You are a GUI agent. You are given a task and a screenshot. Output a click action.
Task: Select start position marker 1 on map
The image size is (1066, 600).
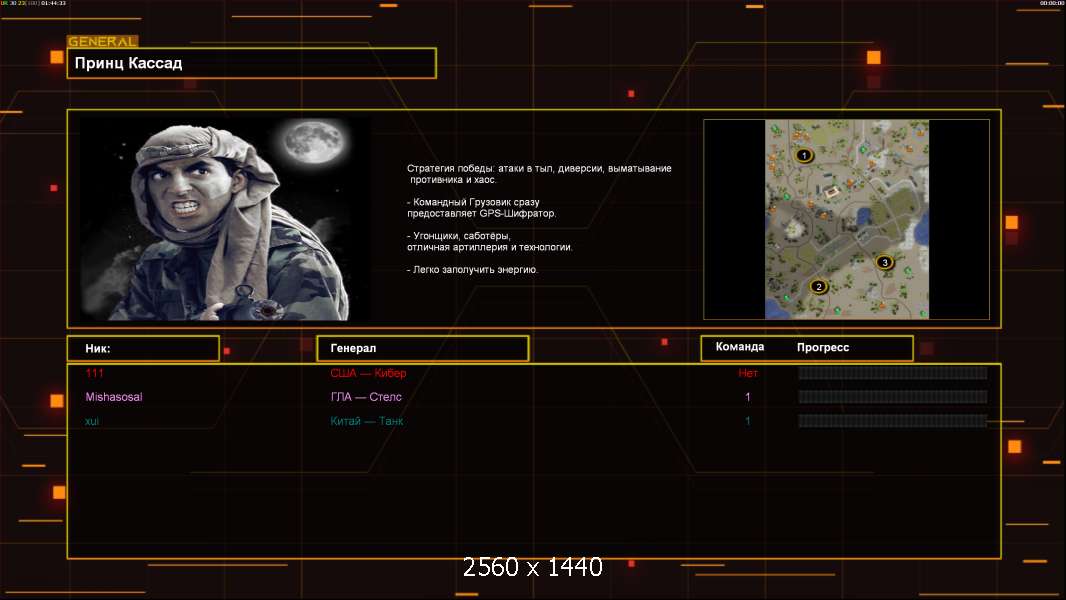click(x=804, y=156)
